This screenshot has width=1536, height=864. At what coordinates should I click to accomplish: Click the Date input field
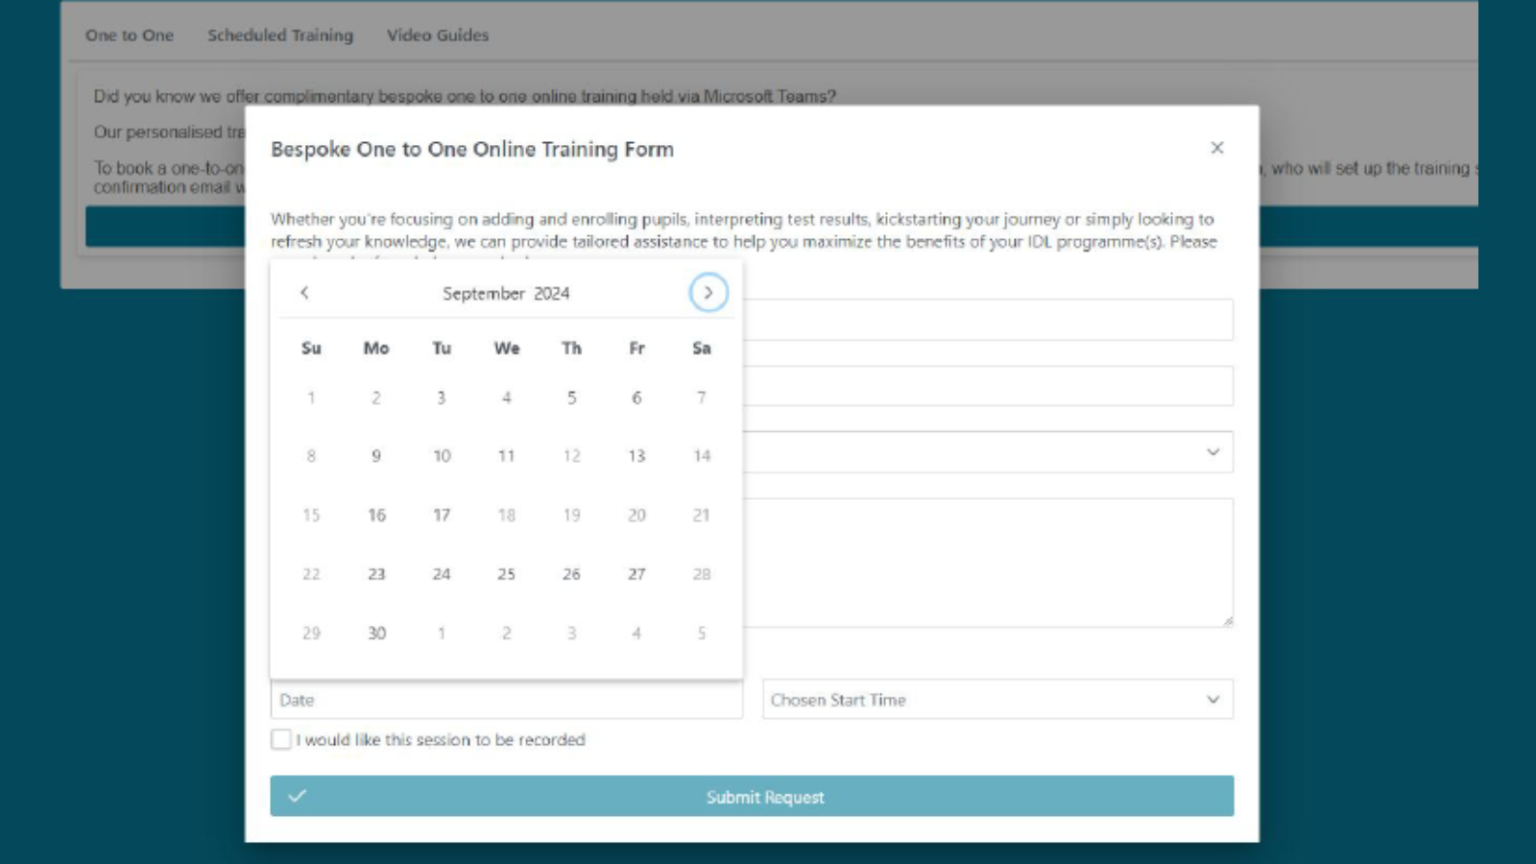[x=506, y=700]
